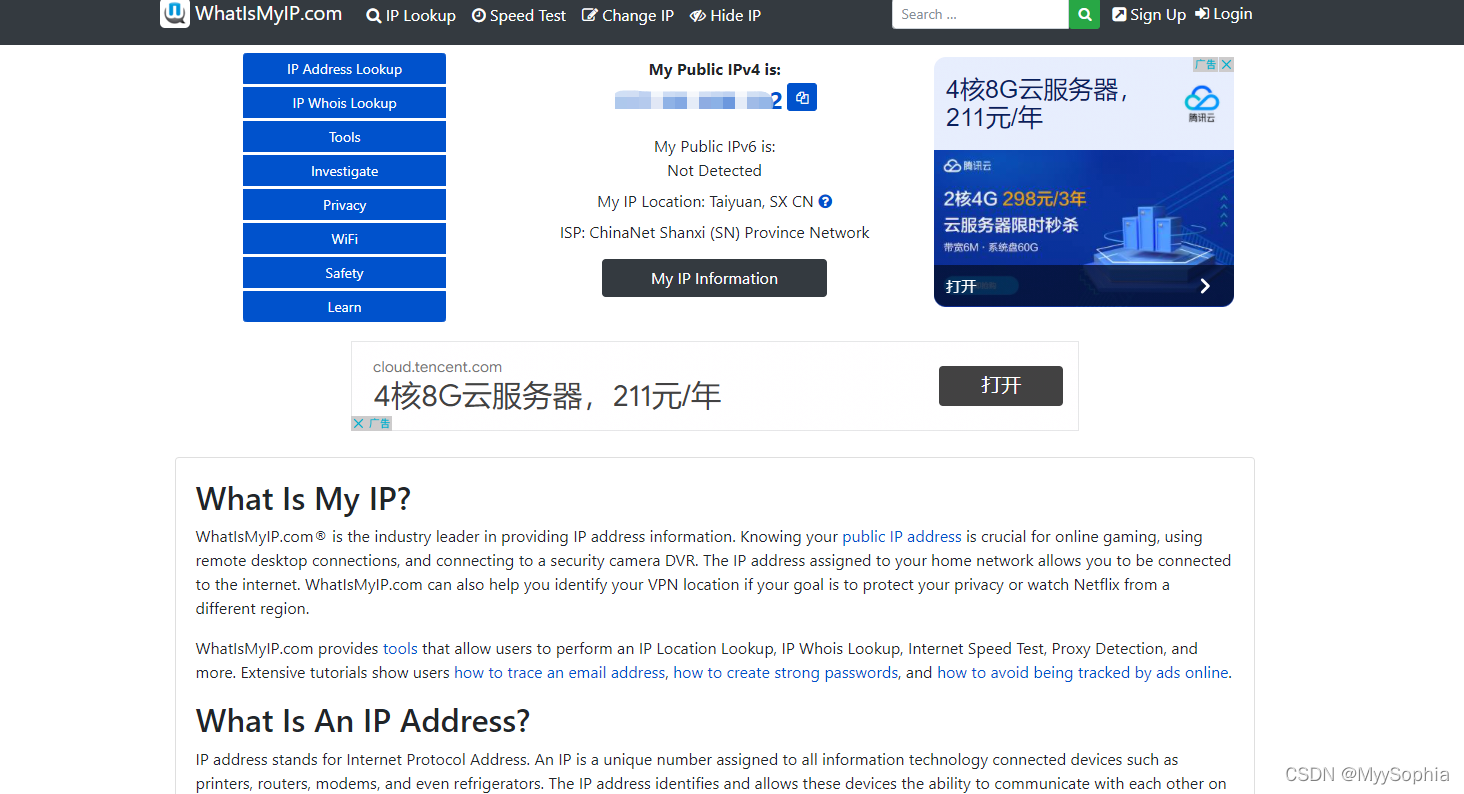The width and height of the screenshot is (1464, 794).
Task: Open how to trace an email address link
Action: coord(560,672)
